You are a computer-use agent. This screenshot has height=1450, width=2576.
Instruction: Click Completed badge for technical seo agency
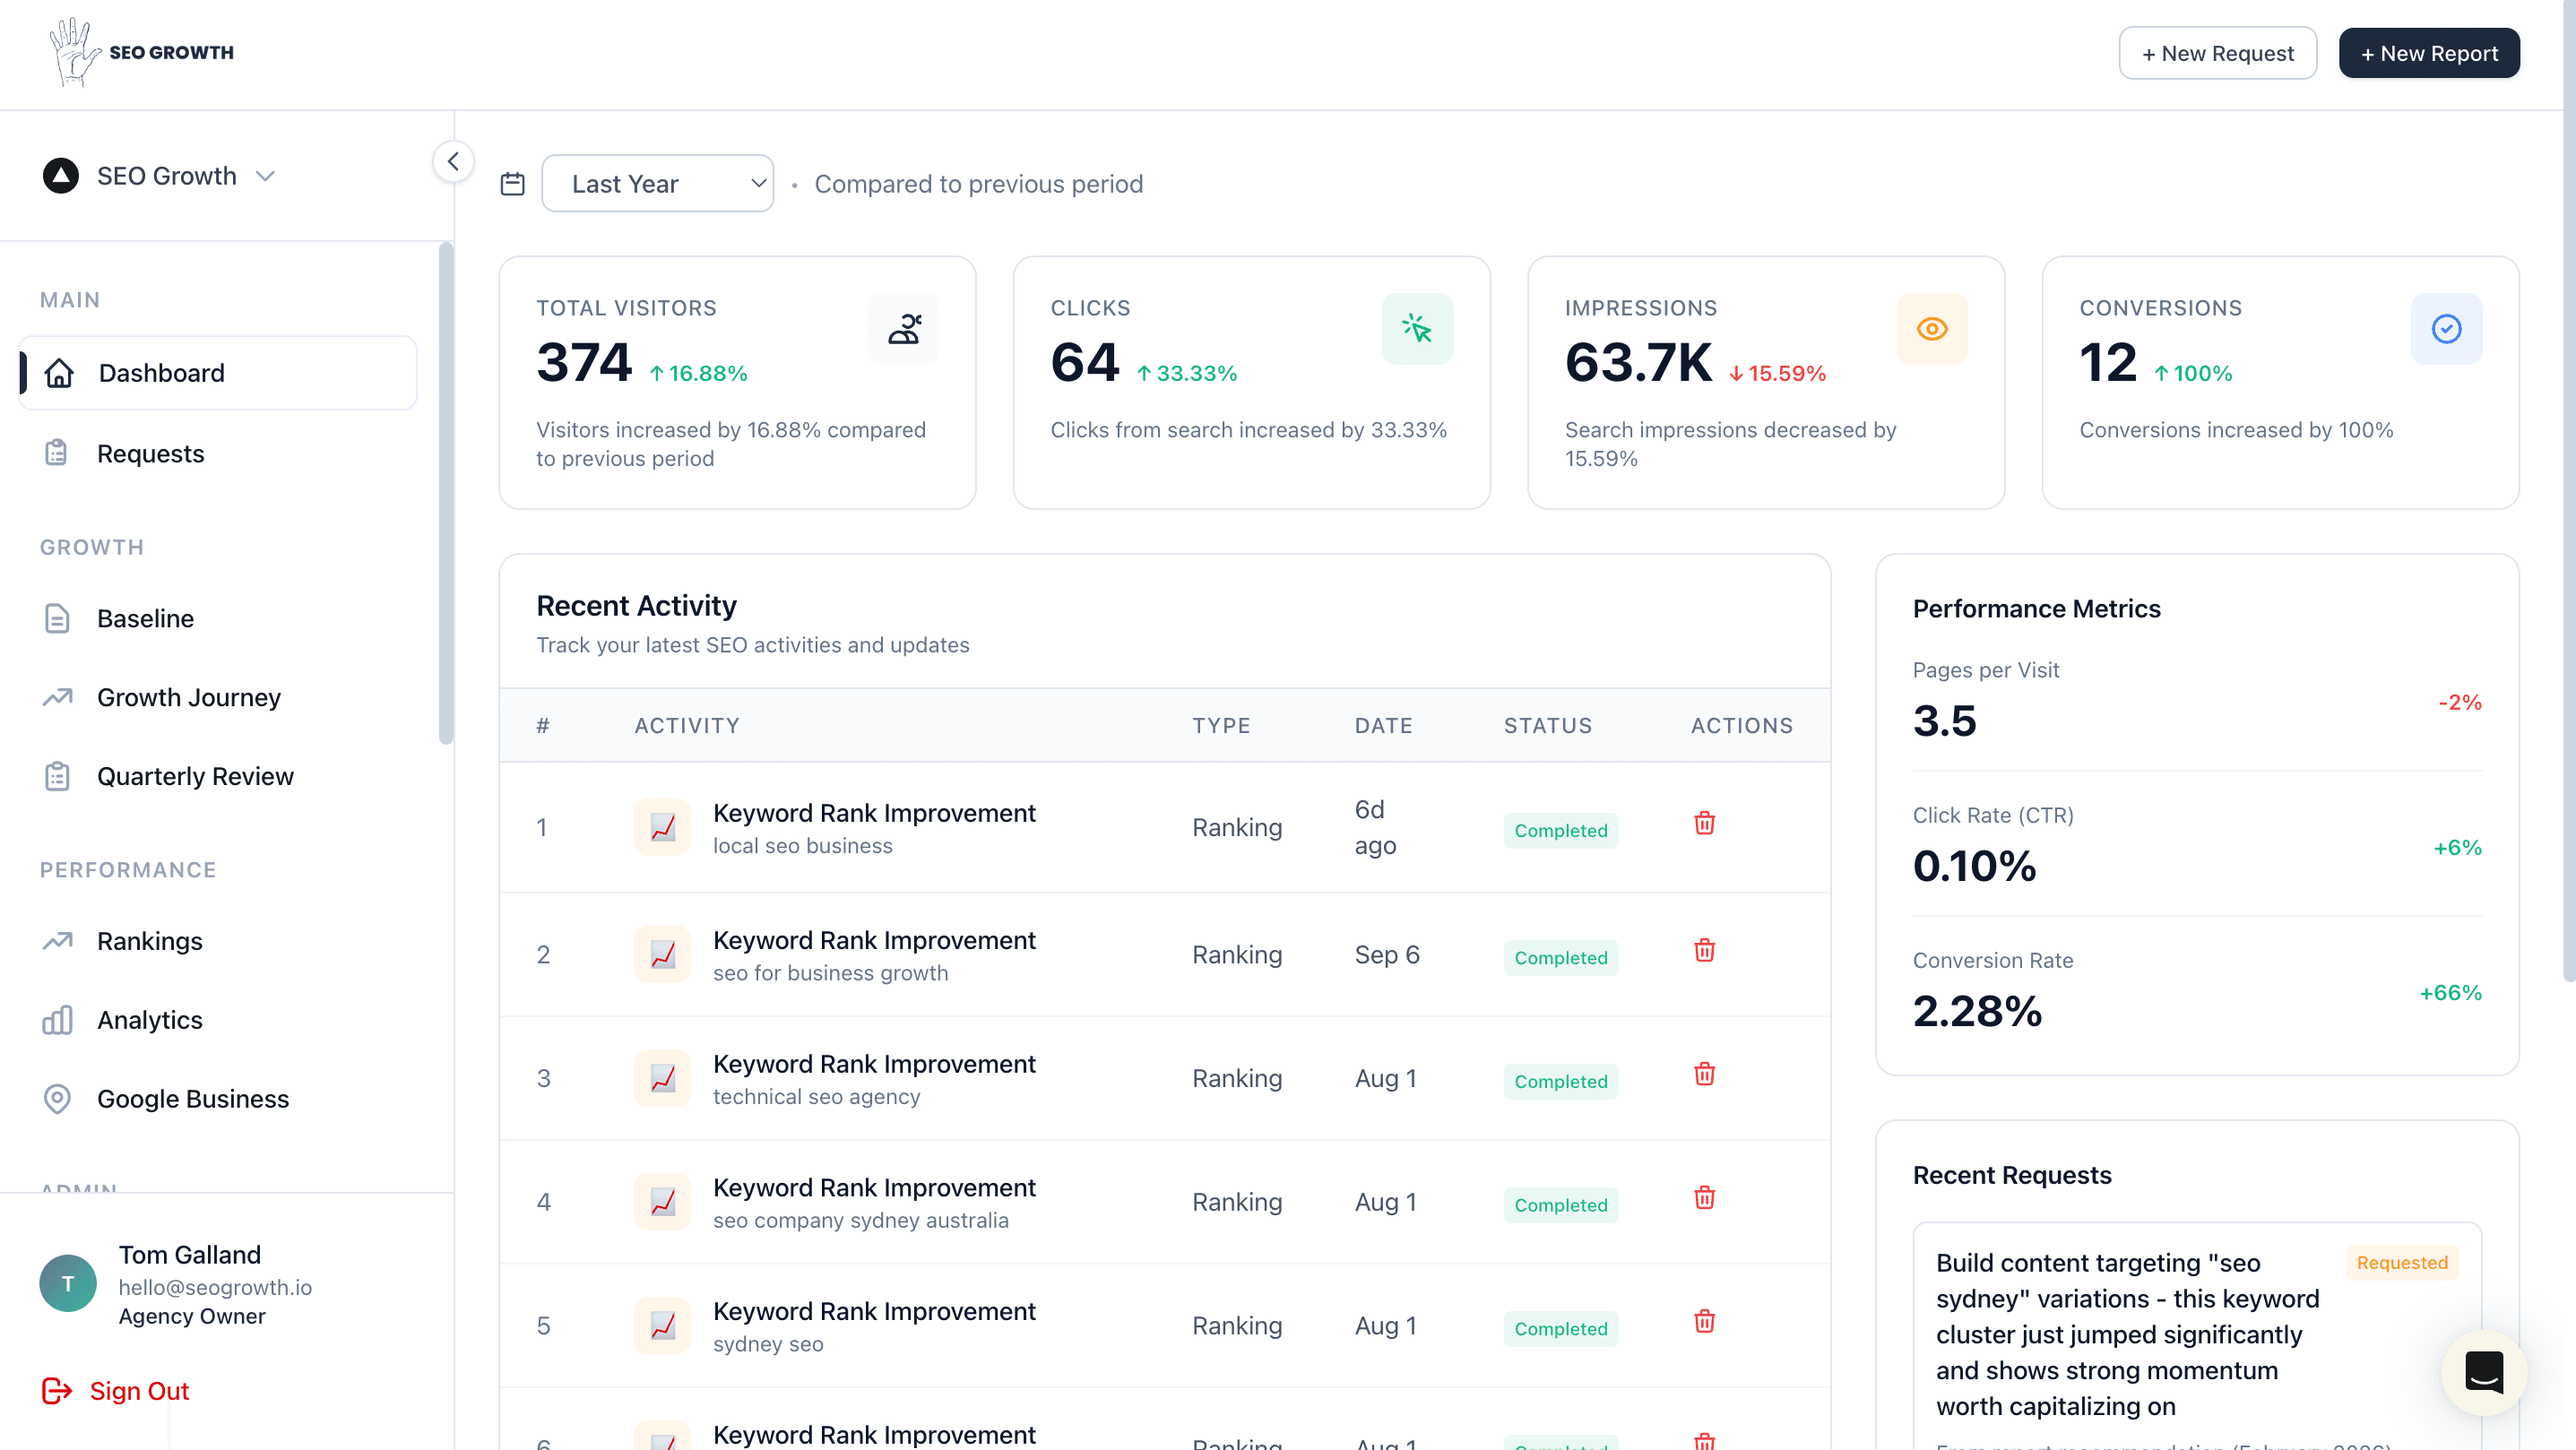pyautogui.click(x=1560, y=1082)
